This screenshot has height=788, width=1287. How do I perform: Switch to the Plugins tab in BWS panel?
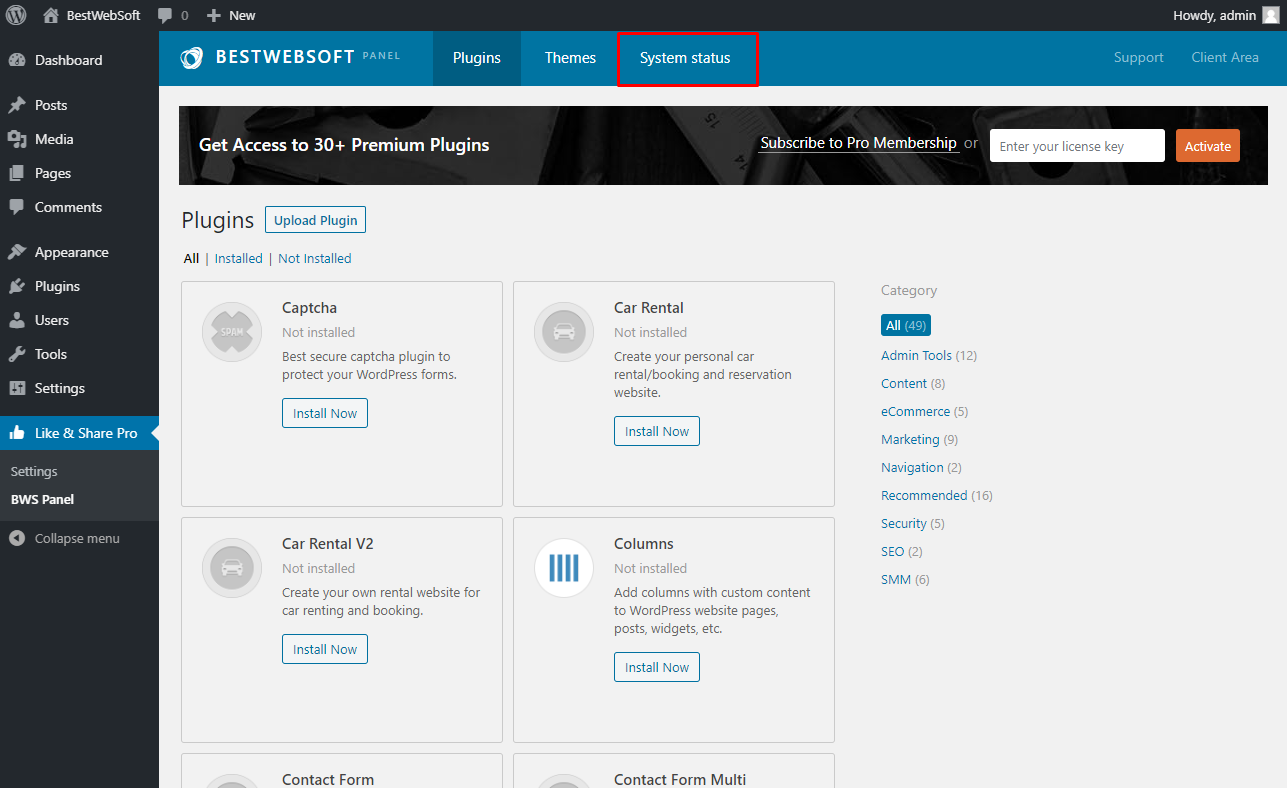(477, 58)
